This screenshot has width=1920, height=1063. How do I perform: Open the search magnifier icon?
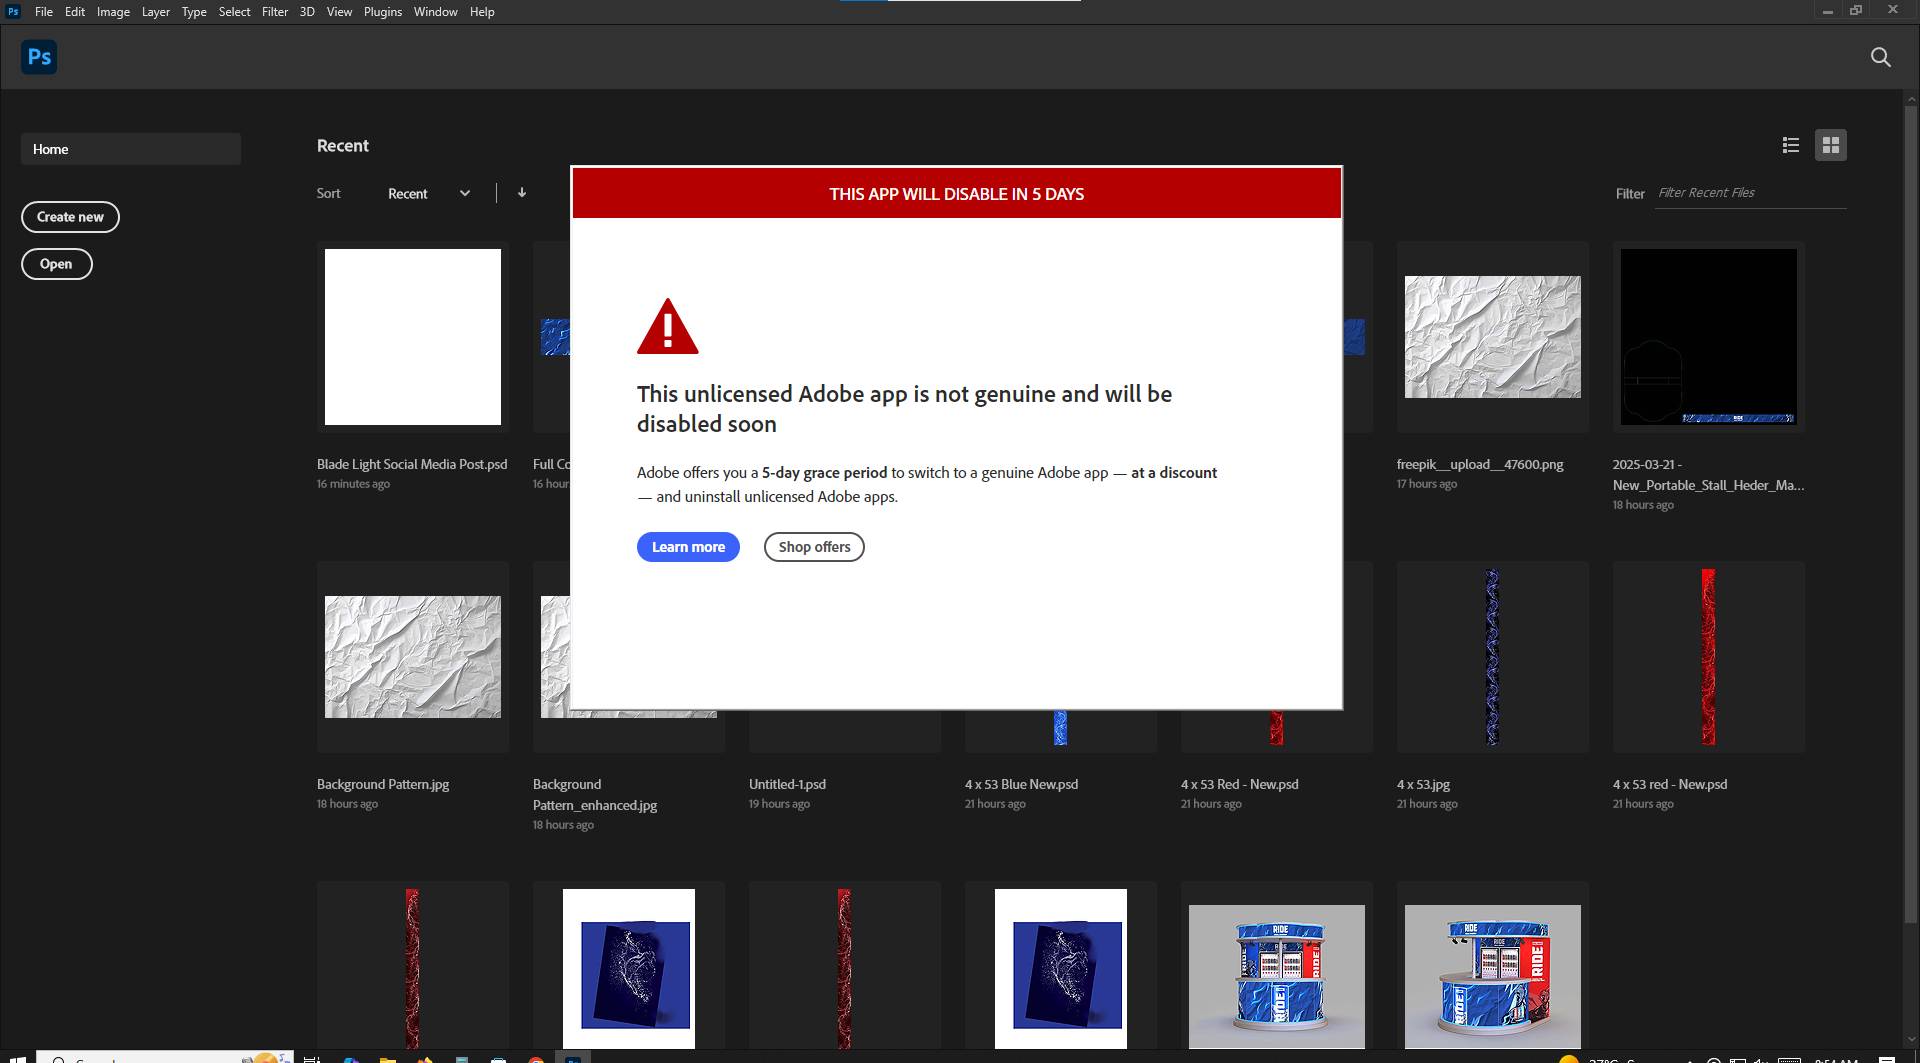[1880, 57]
